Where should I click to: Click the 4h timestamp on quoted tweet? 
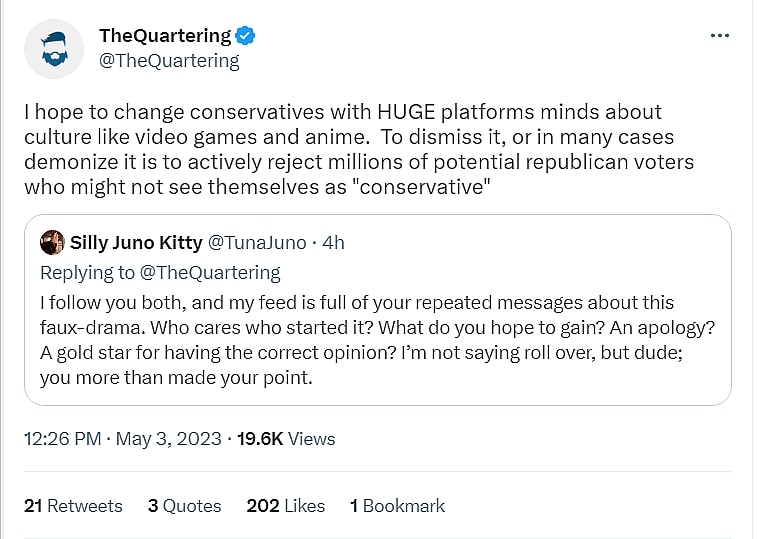(x=333, y=243)
